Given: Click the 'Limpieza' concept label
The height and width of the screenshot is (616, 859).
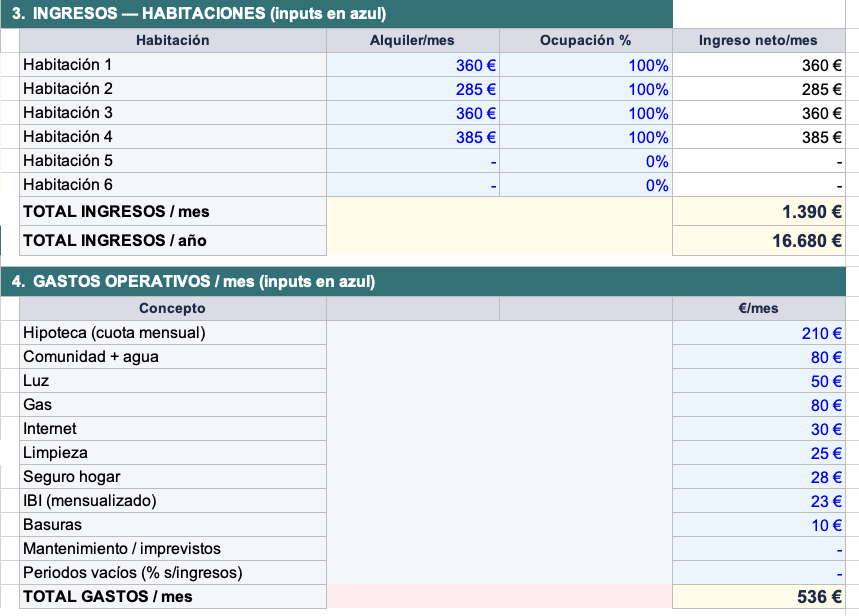Looking at the screenshot, I should [x=55, y=453].
